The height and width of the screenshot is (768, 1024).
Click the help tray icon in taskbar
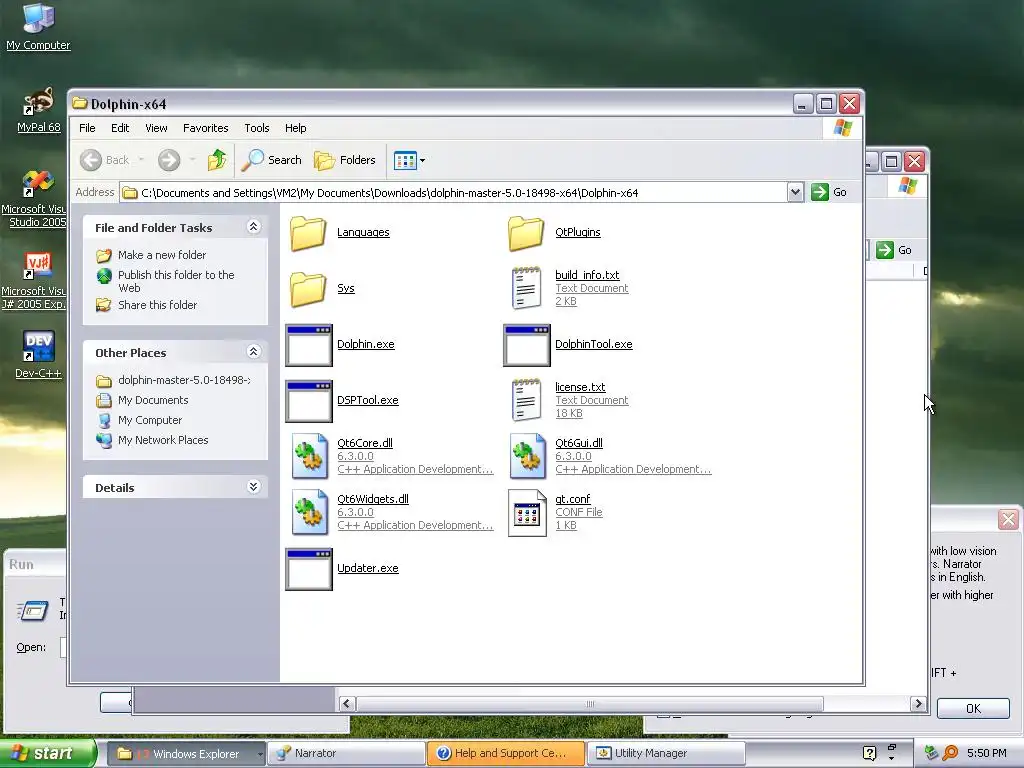[869, 753]
